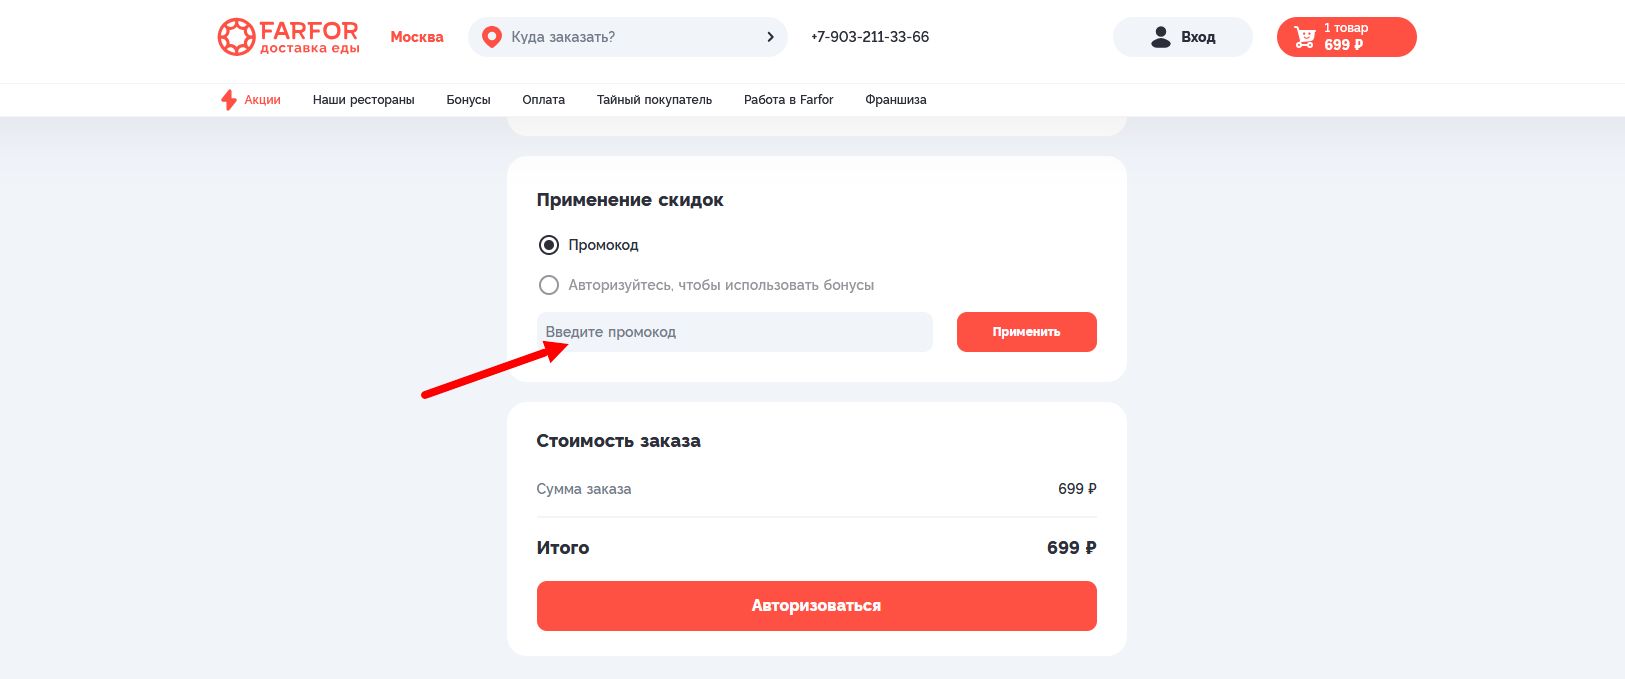Open the Оплата page
The image size is (1625, 679).
tap(543, 99)
